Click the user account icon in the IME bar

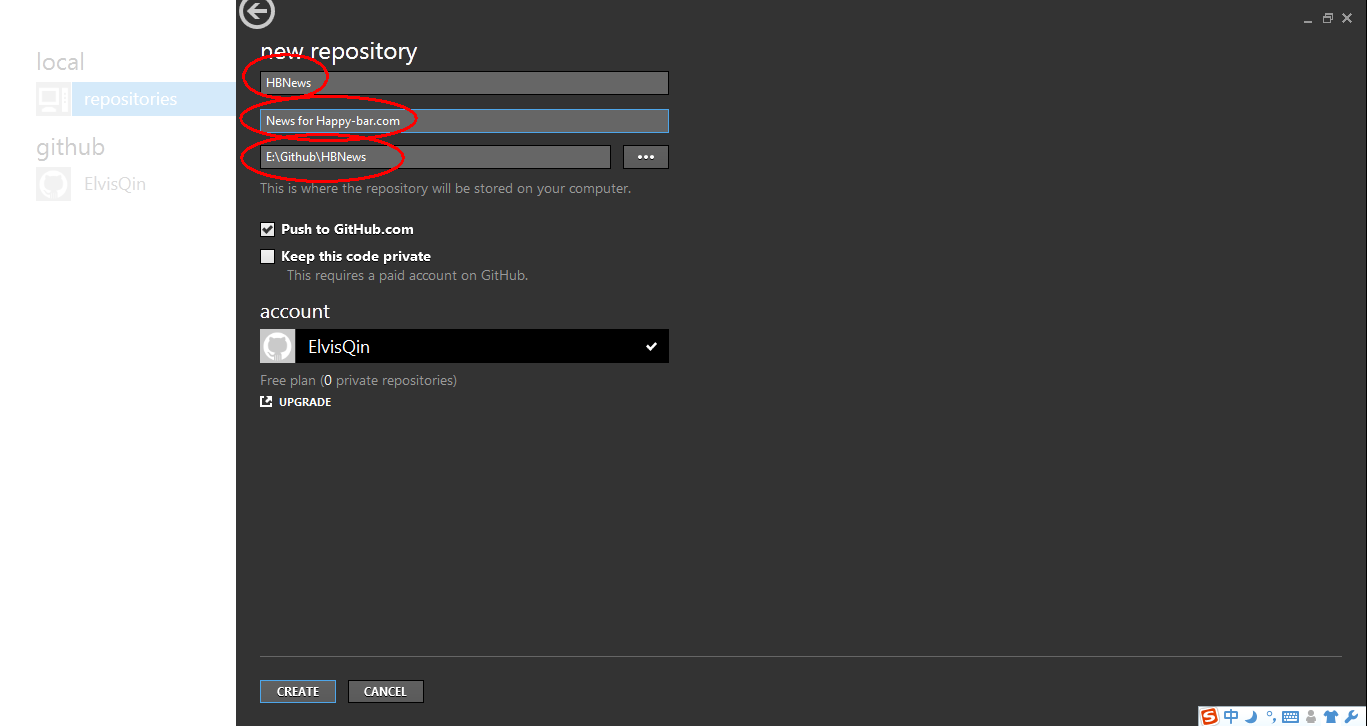pyautogui.click(x=1311, y=717)
